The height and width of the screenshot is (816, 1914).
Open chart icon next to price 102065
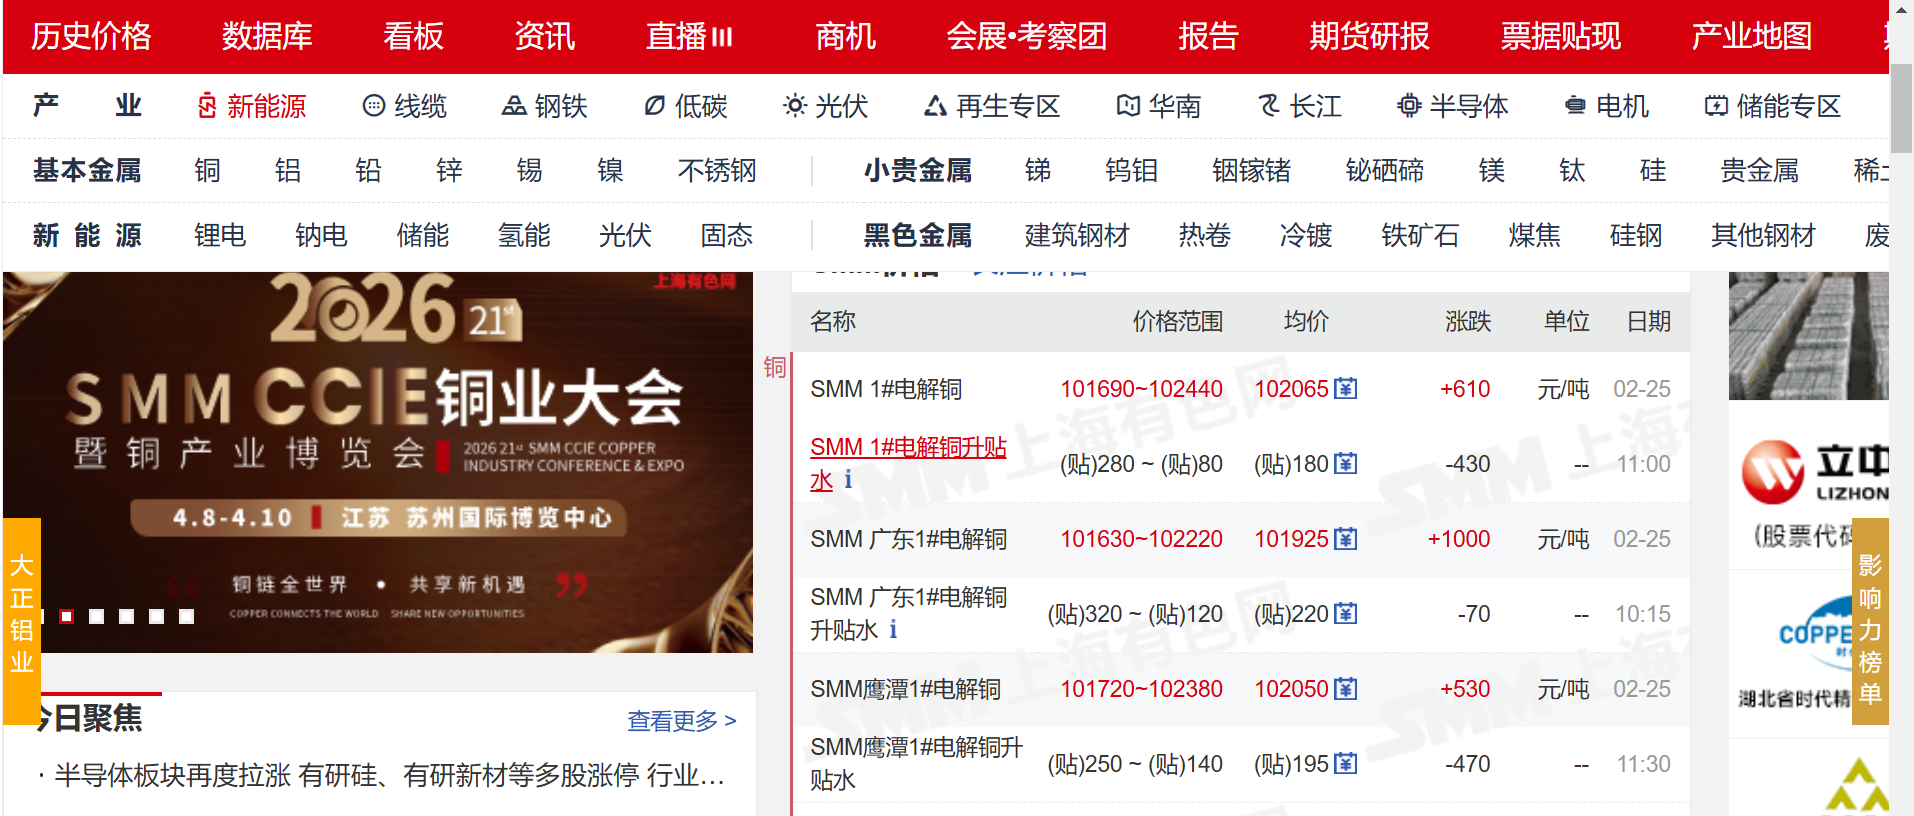1346,388
